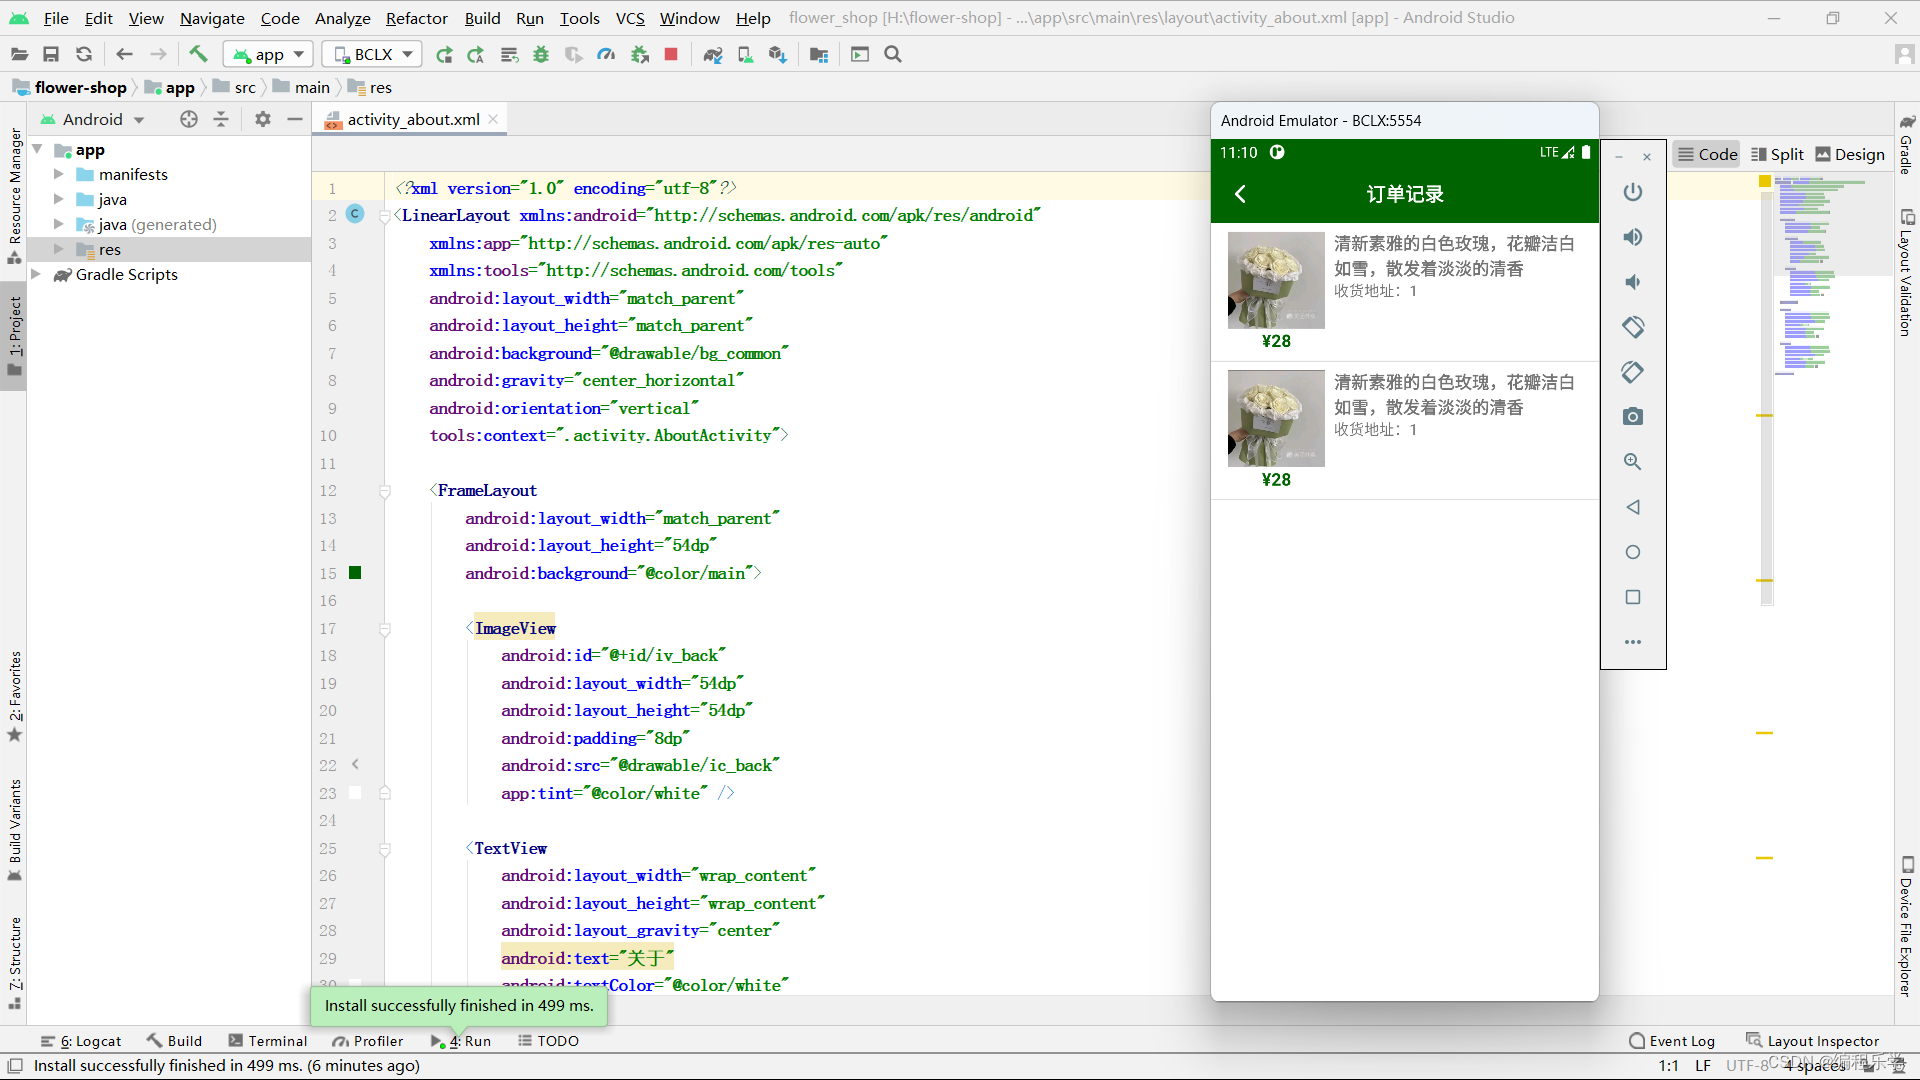The height and width of the screenshot is (1080, 1920).
Task: Collapse the app module tree node
Action: [37, 150]
